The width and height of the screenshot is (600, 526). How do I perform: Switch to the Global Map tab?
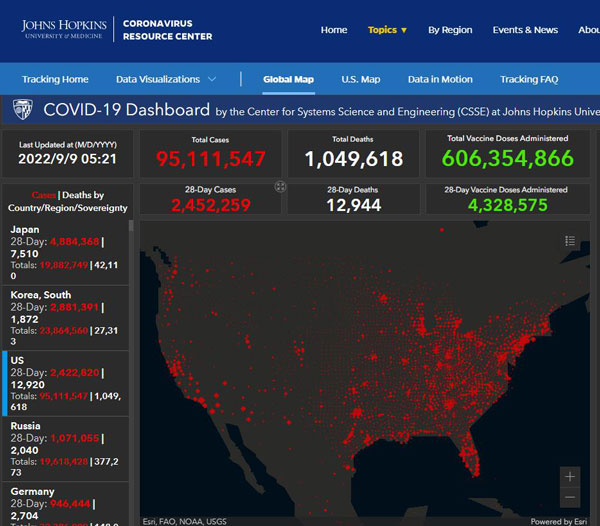289,79
